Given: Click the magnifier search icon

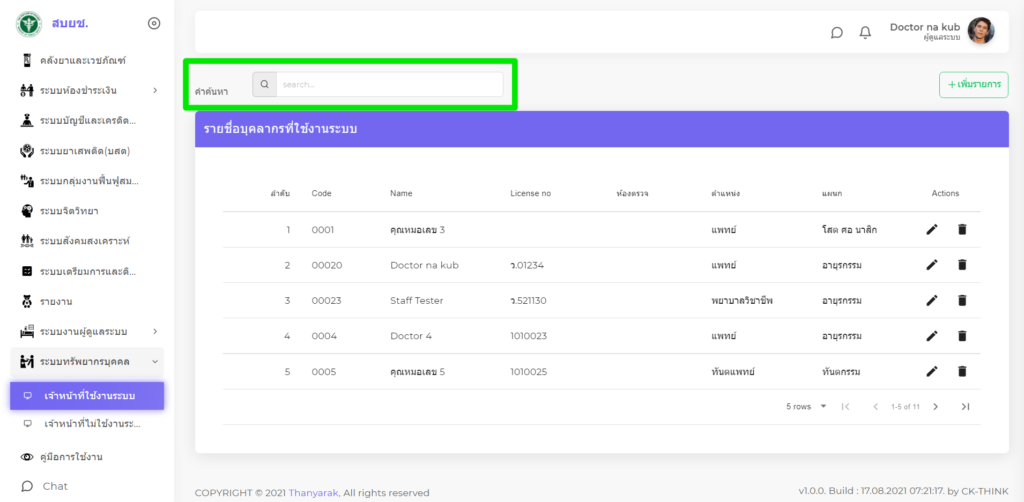Looking at the screenshot, I should [x=264, y=85].
